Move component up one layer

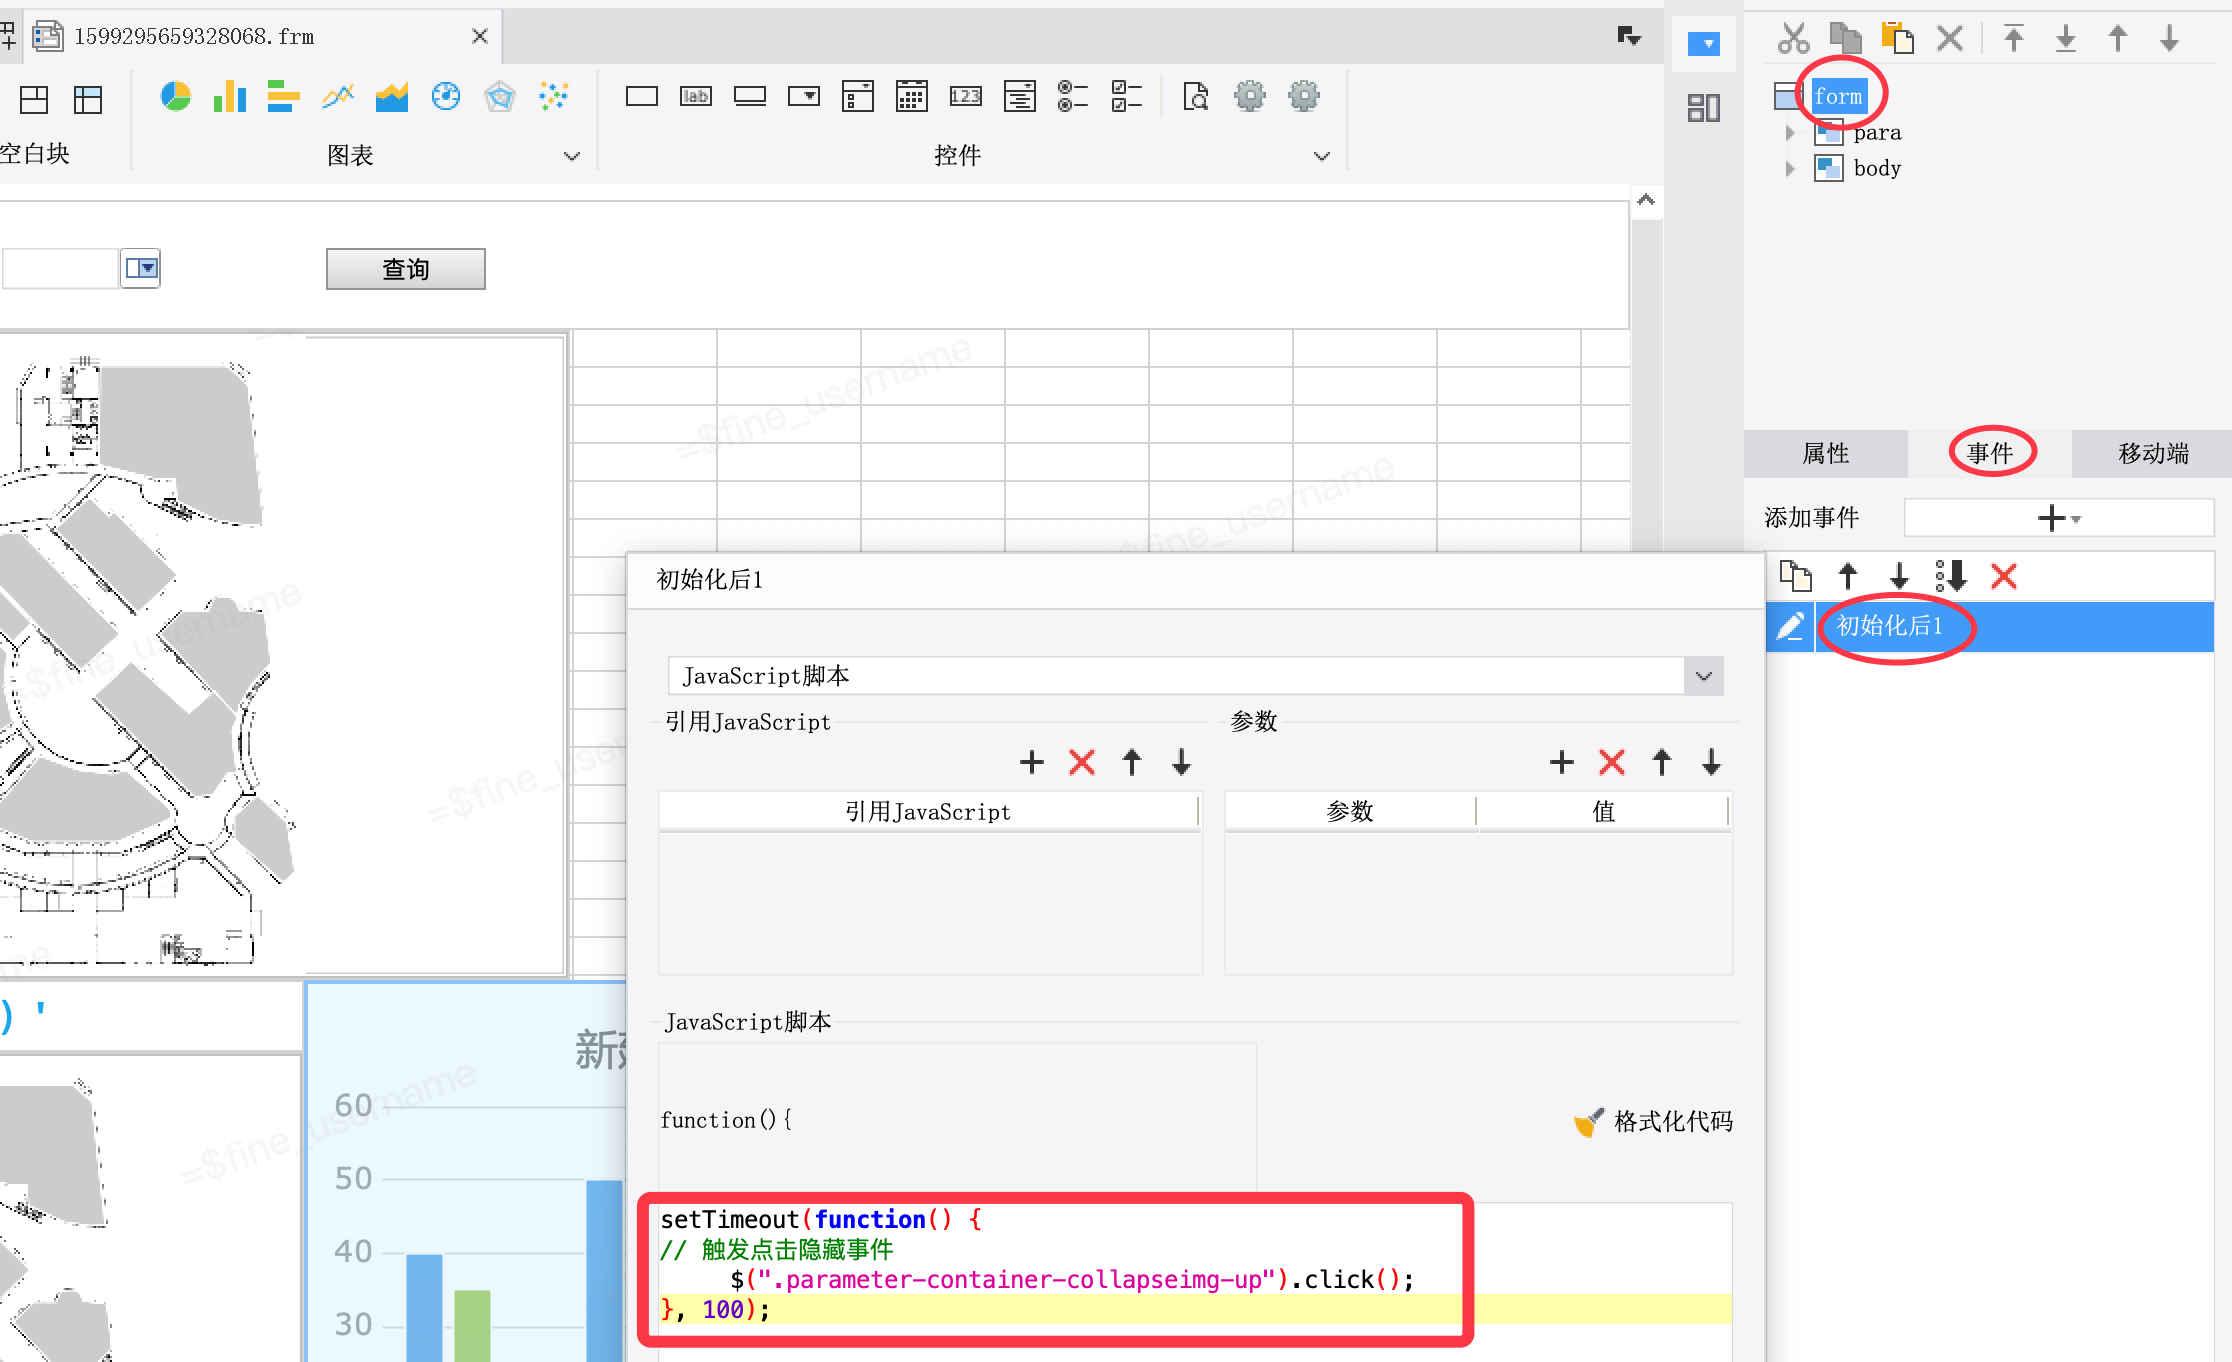2118,39
